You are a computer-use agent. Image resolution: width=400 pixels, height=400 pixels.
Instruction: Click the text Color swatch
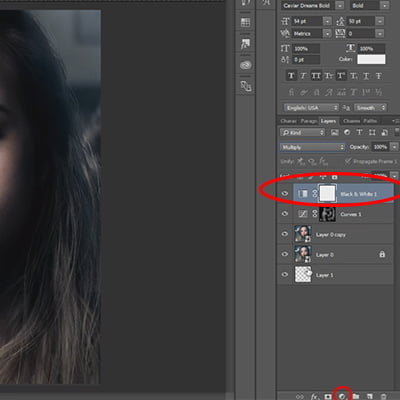pos(371,59)
